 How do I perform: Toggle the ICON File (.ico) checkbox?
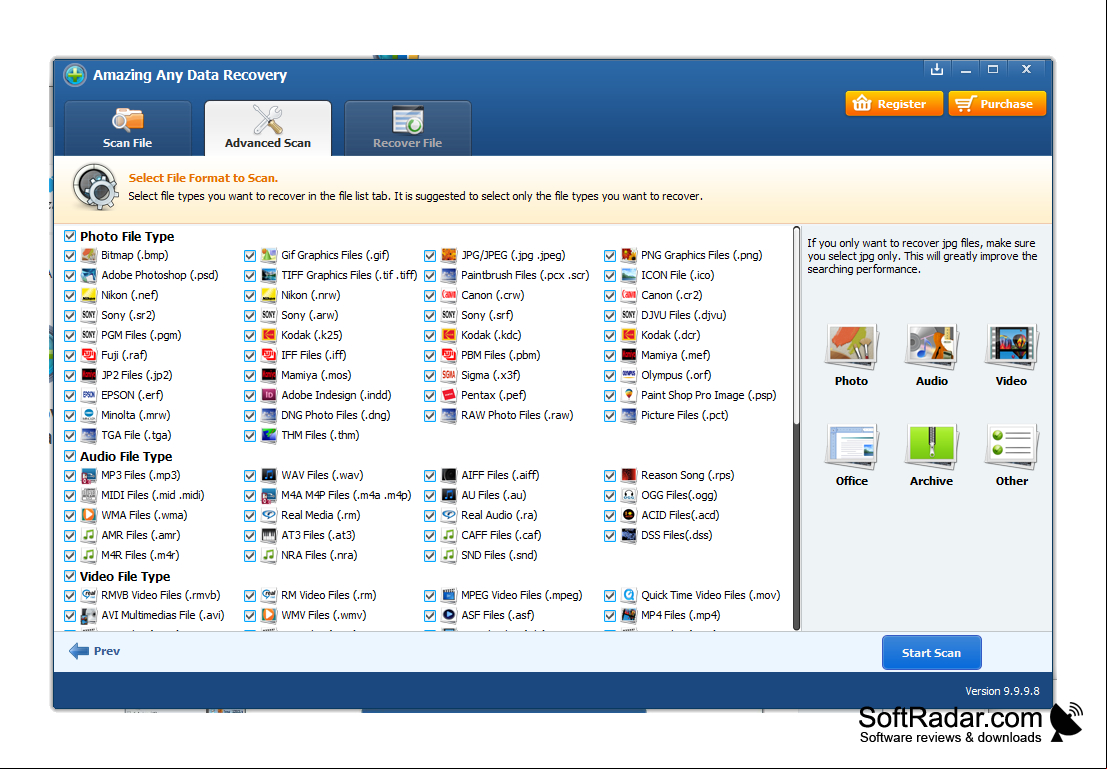point(610,275)
